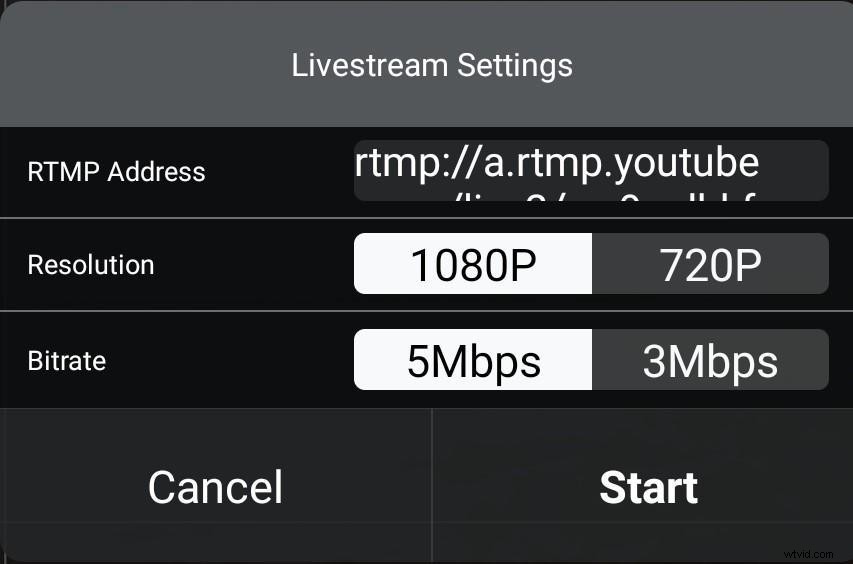This screenshot has width=853, height=564.
Task: Select the 1080P resolution option
Action: point(473,264)
